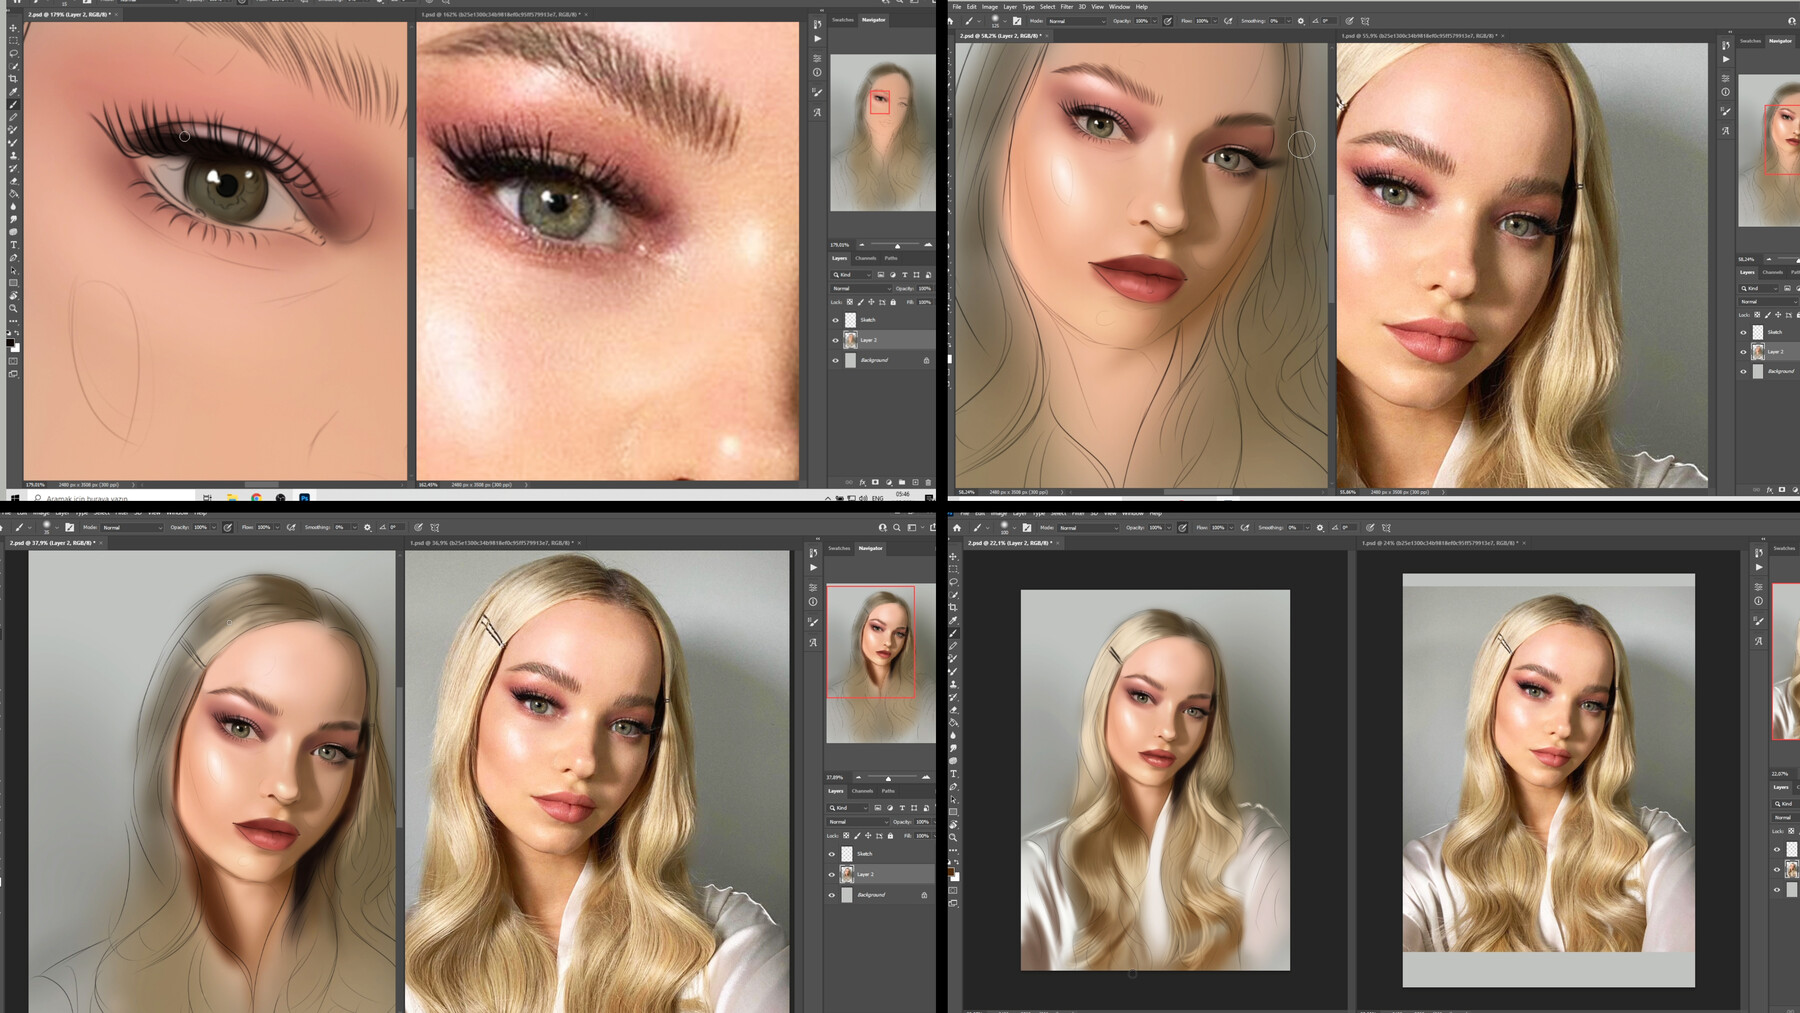1800x1013 pixels.
Task: Select the Horizontal Type tool
Action: pyautogui.click(x=13, y=244)
